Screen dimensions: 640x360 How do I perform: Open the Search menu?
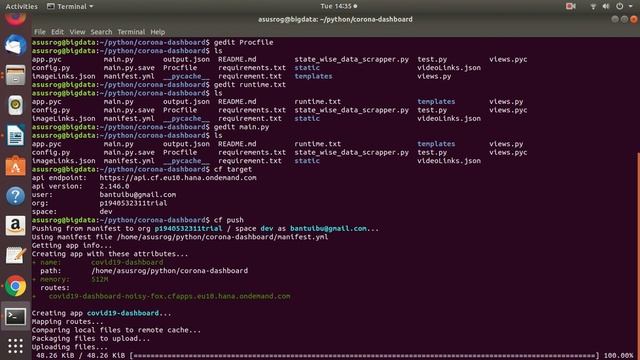click(101, 32)
